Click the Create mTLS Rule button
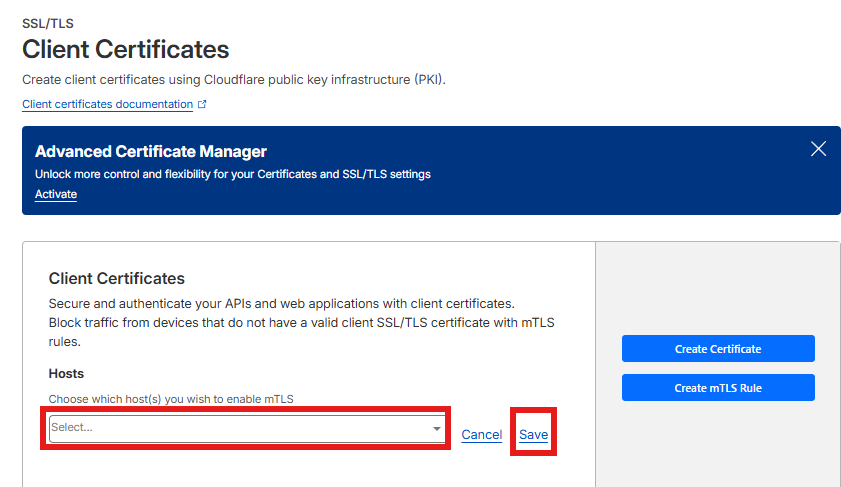This screenshot has height=487, width=841. tap(718, 387)
